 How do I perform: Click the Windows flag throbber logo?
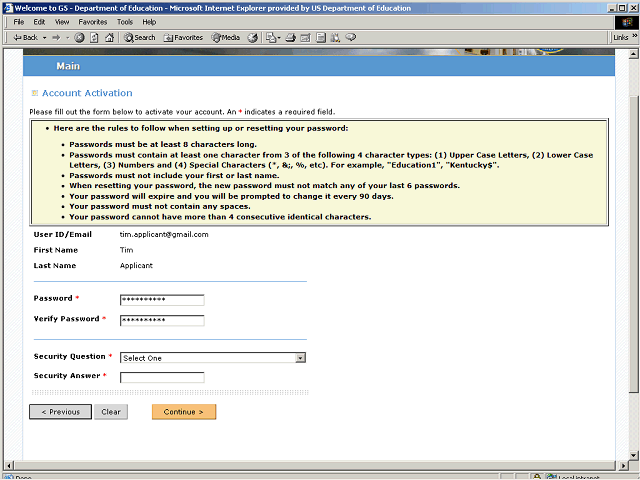coord(627,22)
